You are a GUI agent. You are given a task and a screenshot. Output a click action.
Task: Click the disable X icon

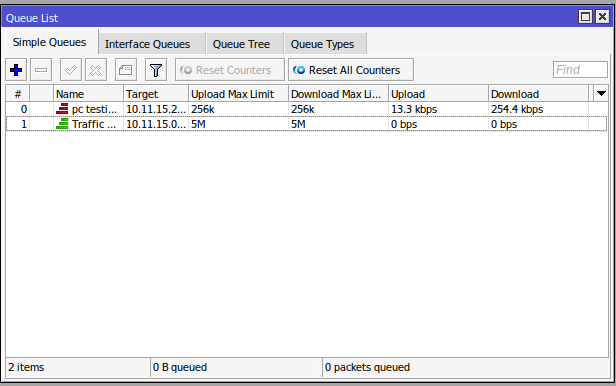point(95,70)
